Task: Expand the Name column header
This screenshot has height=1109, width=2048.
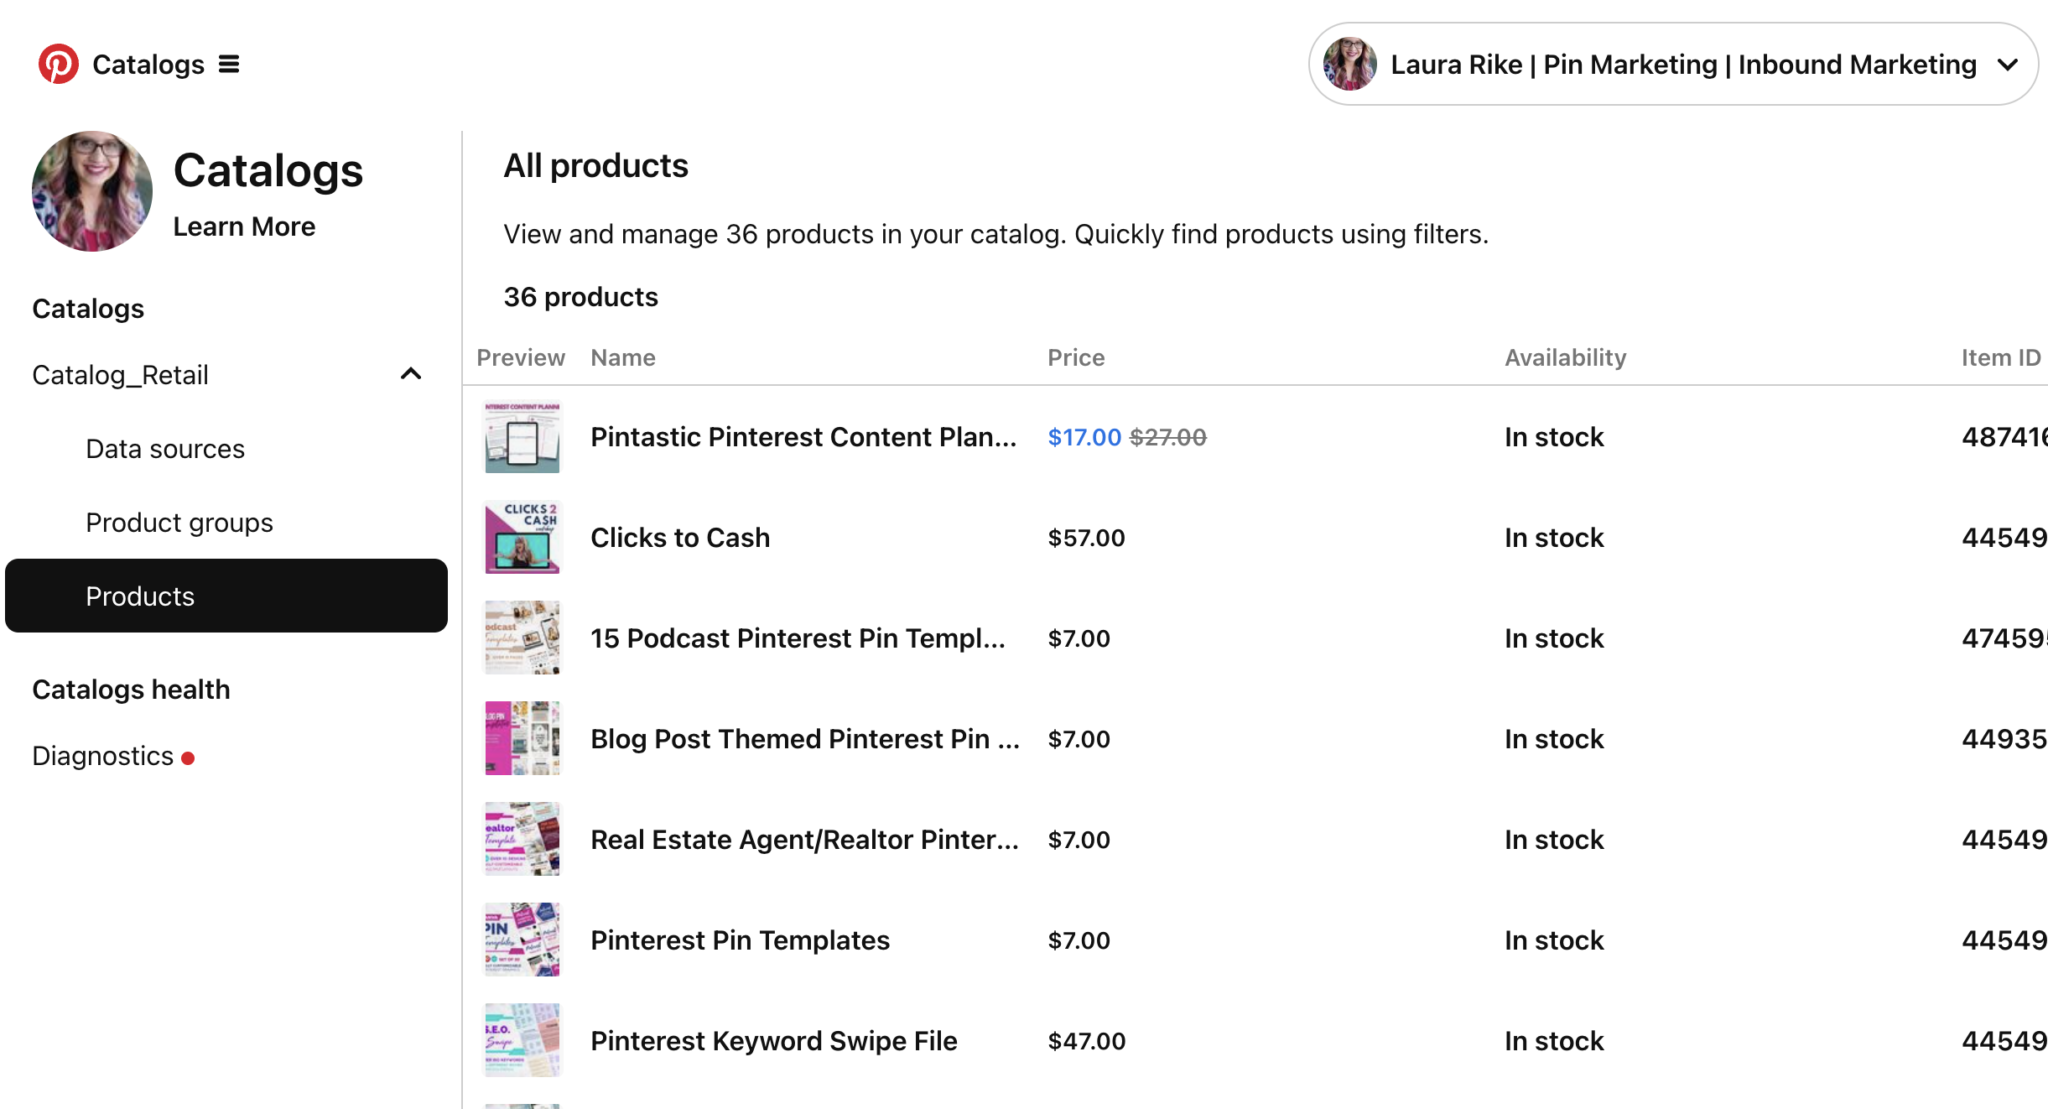Action: tap(622, 357)
